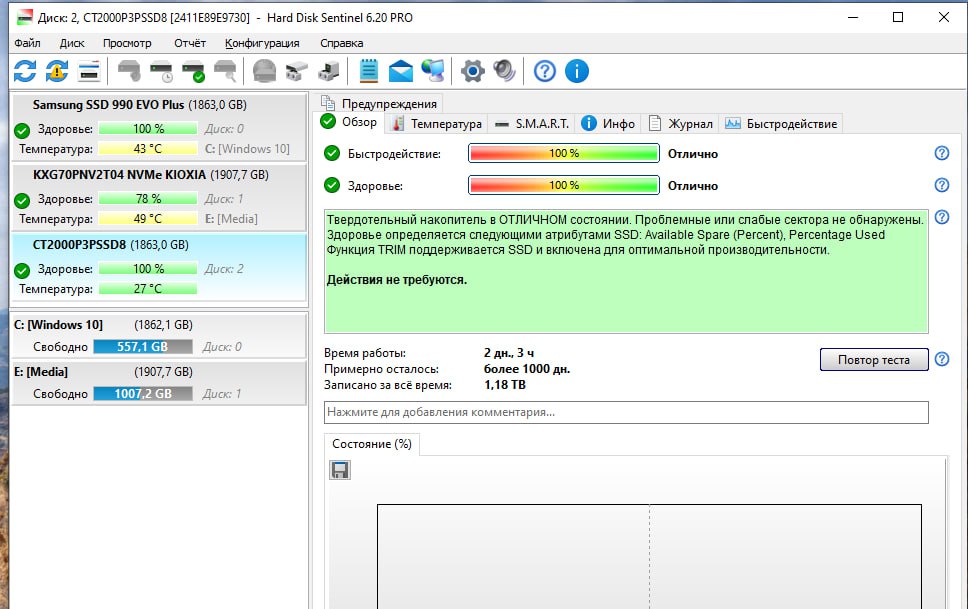
Task: Click the Повтор теста button
Action: pos(874,359)
